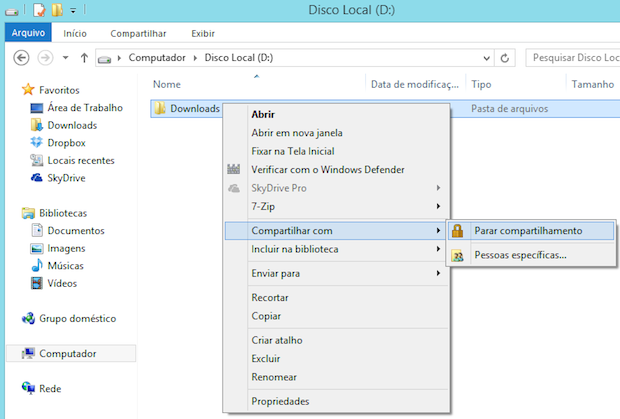Select Propriedades in the context menu
This screenshot has height=419, width=620.
pyautogui.click(x=280, y=401)
